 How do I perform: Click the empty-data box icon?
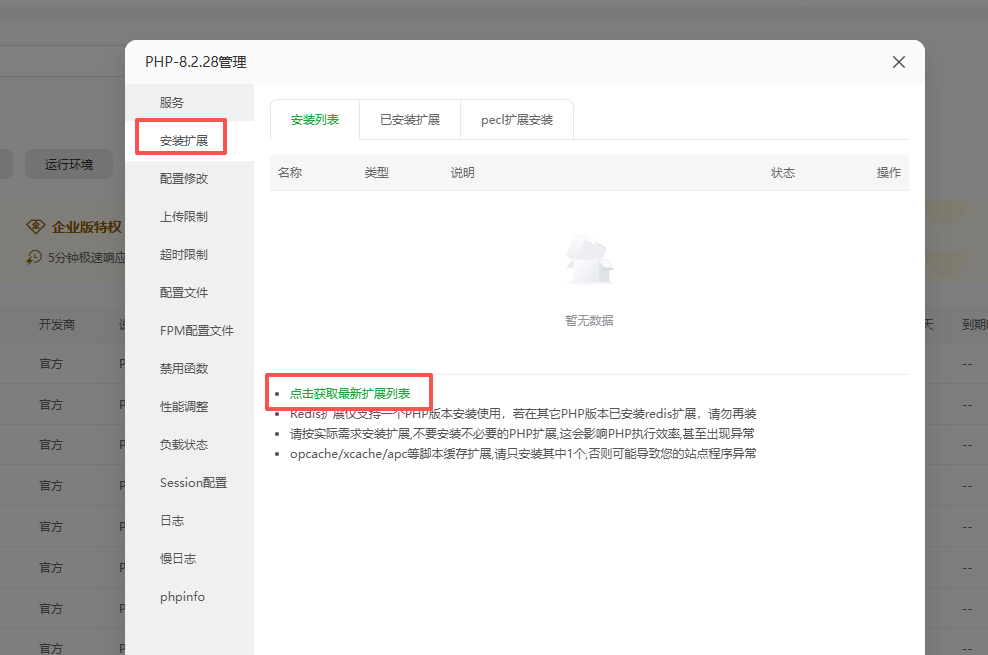click(x=589, y=261)
